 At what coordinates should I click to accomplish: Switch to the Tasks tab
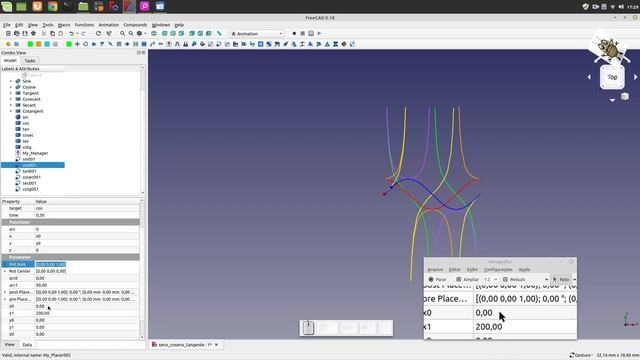pyautogui.click(x=30, y=60)
